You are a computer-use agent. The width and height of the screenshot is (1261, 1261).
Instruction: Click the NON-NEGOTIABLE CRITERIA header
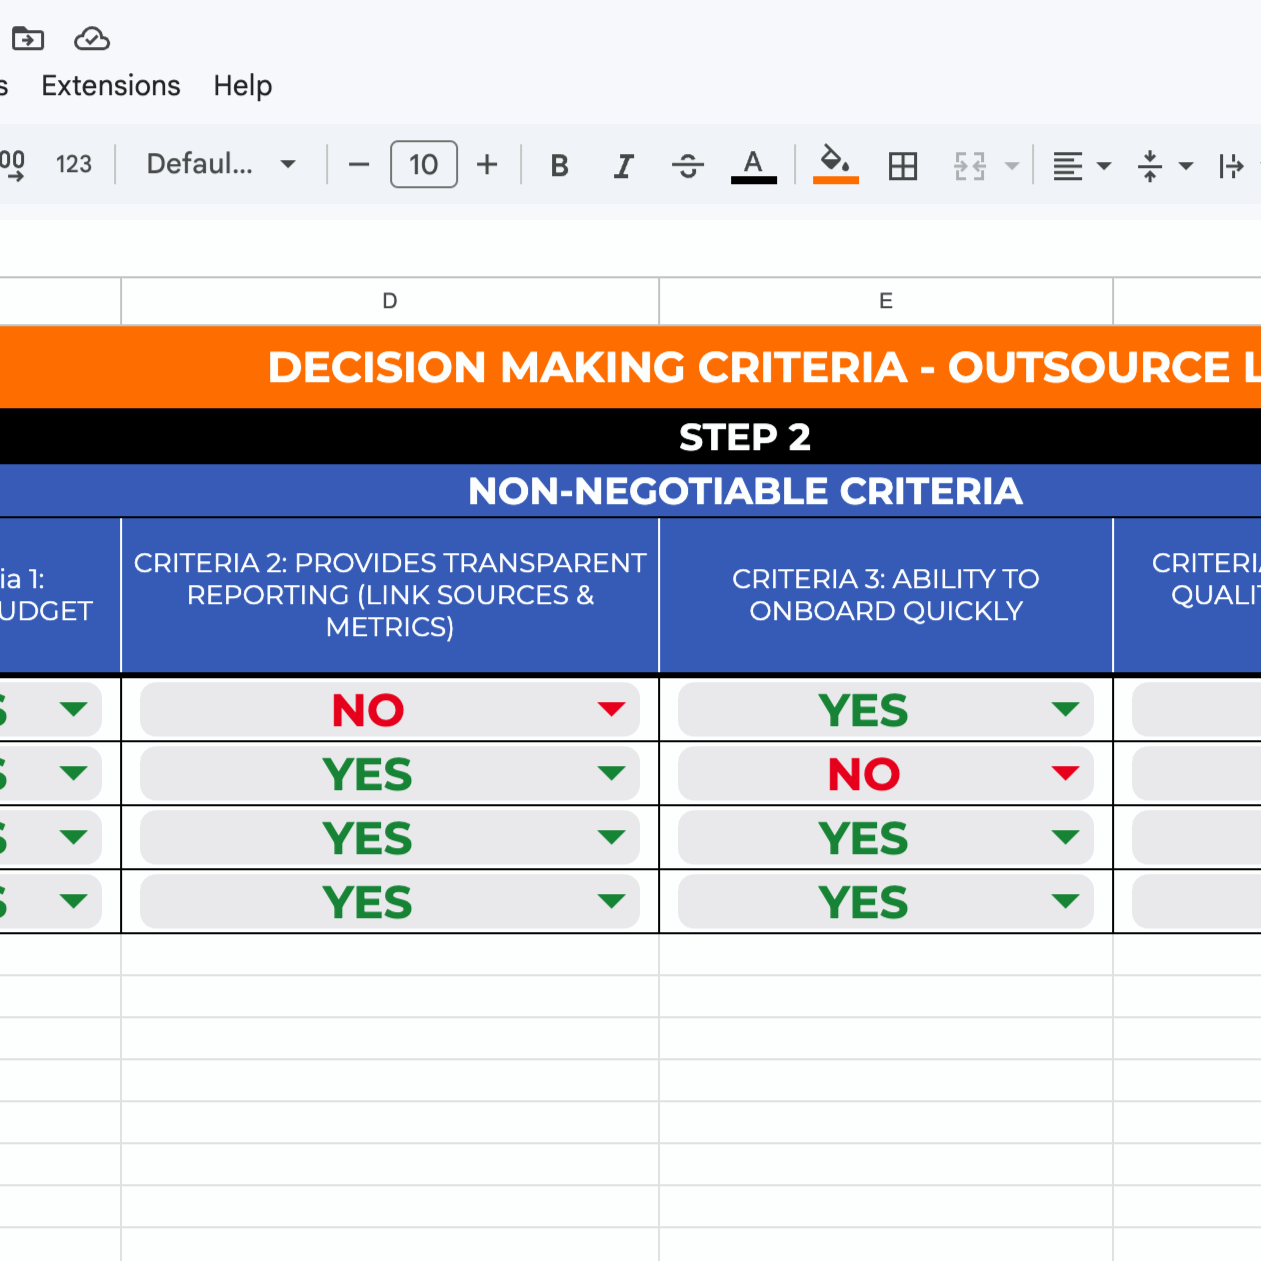coord(745,491)
